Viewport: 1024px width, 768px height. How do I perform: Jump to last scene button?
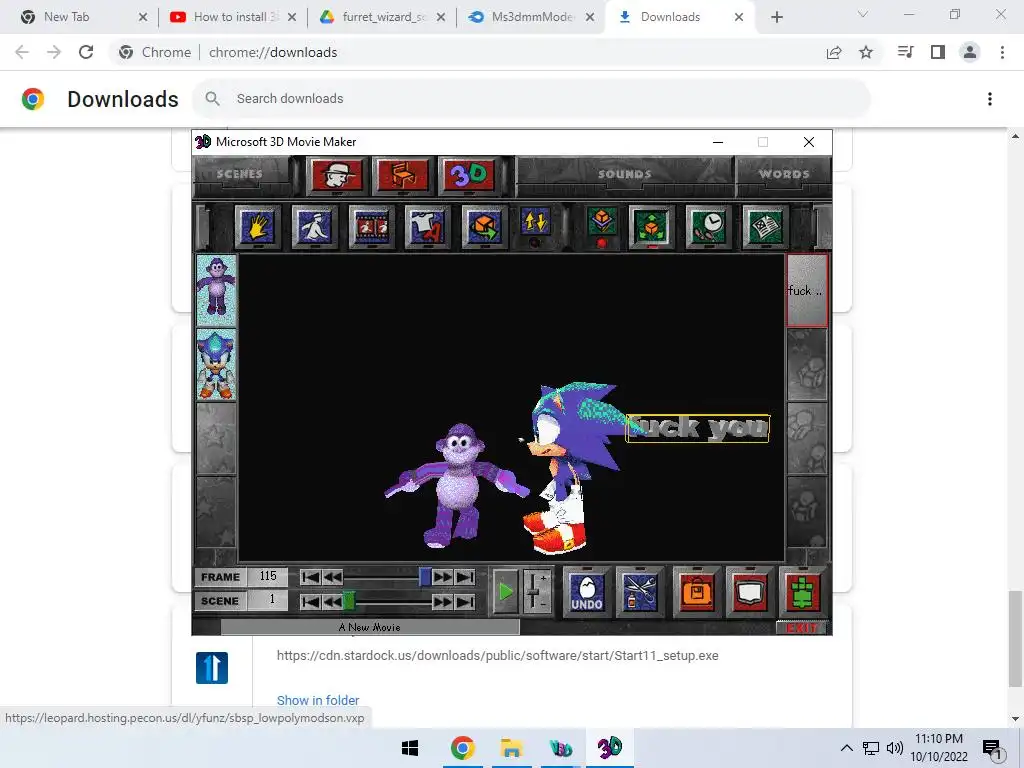point(465,601)
